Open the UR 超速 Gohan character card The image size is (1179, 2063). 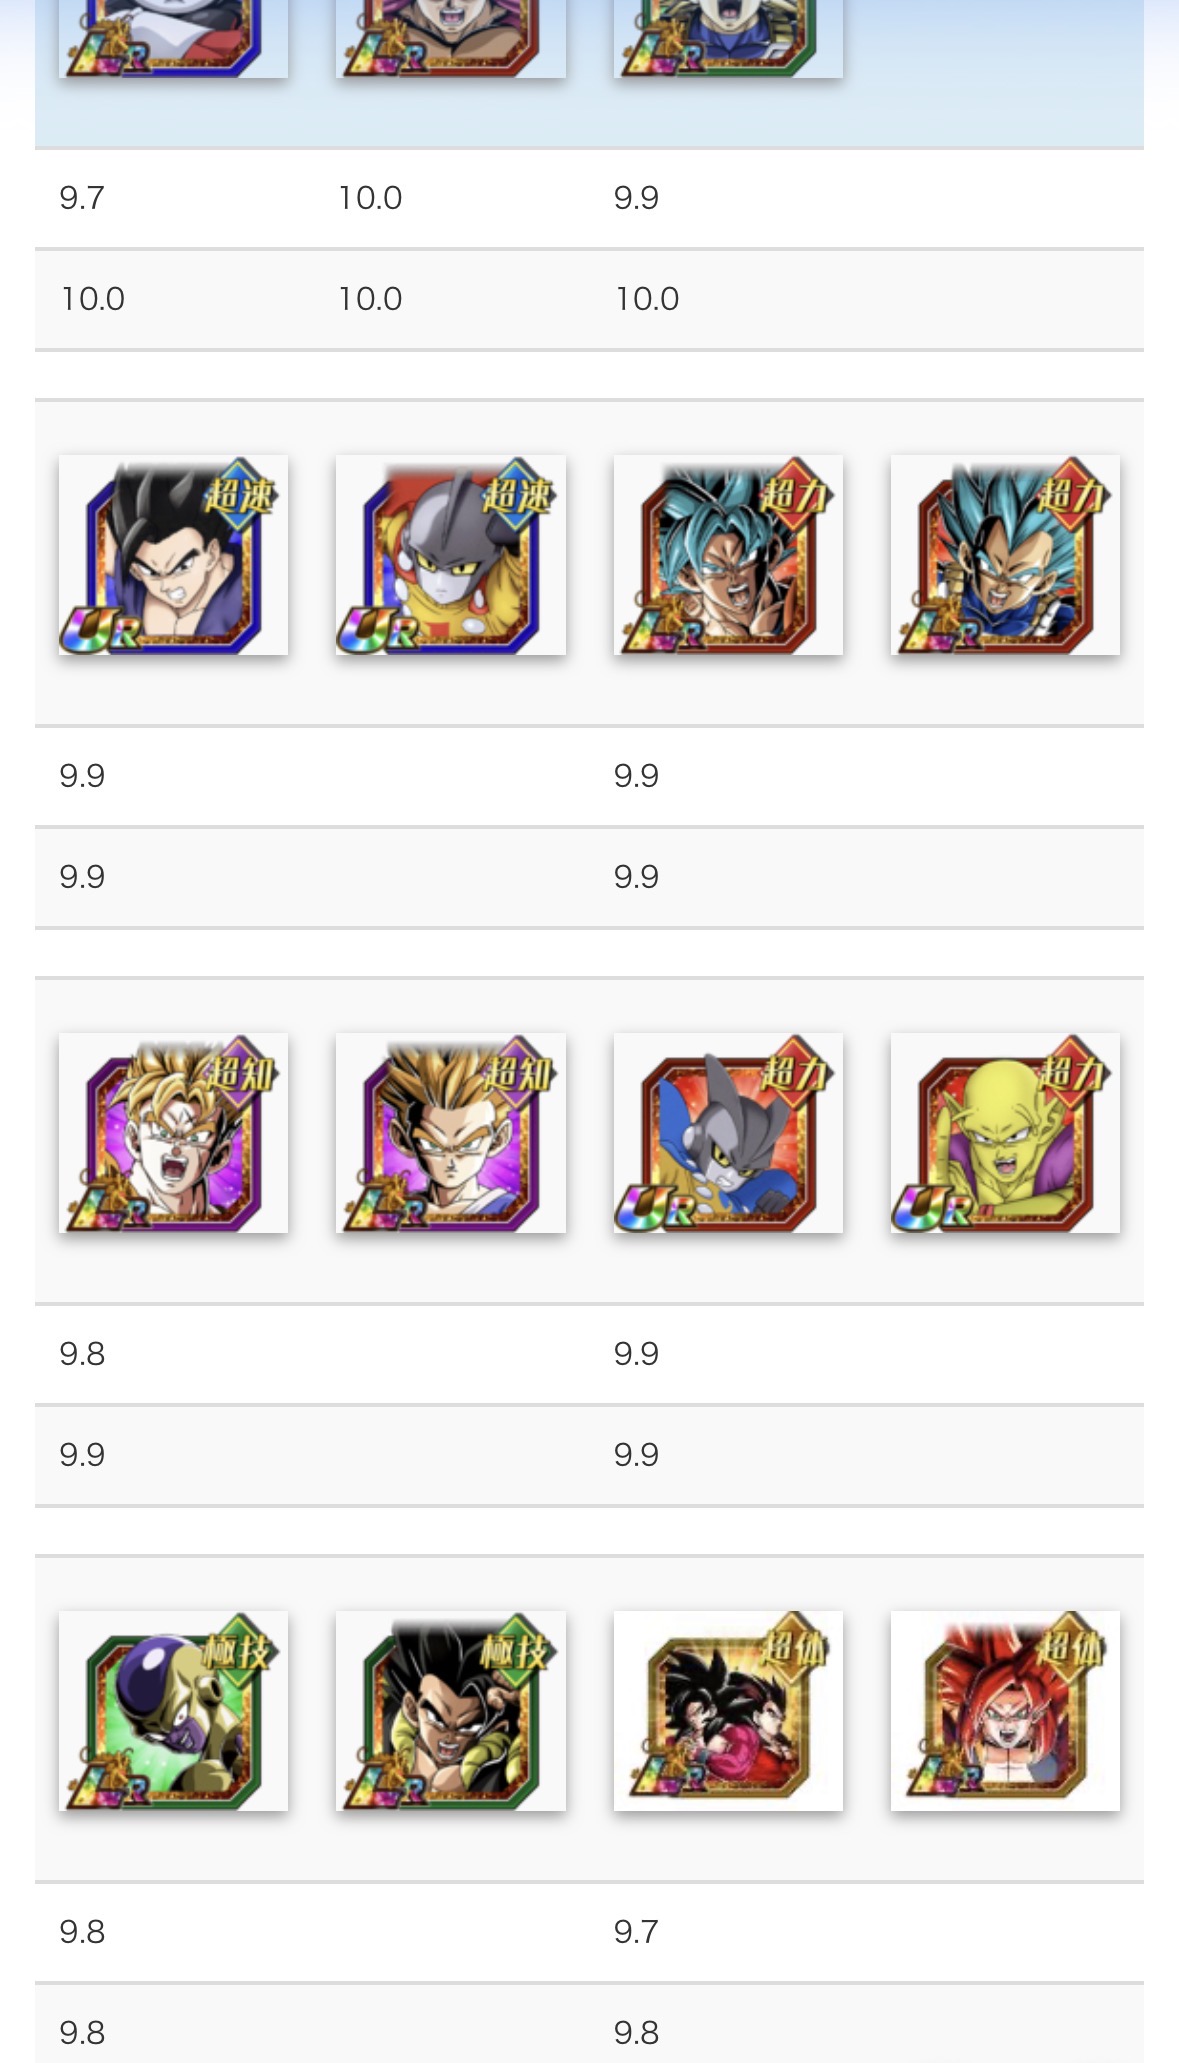coord(173,555)
